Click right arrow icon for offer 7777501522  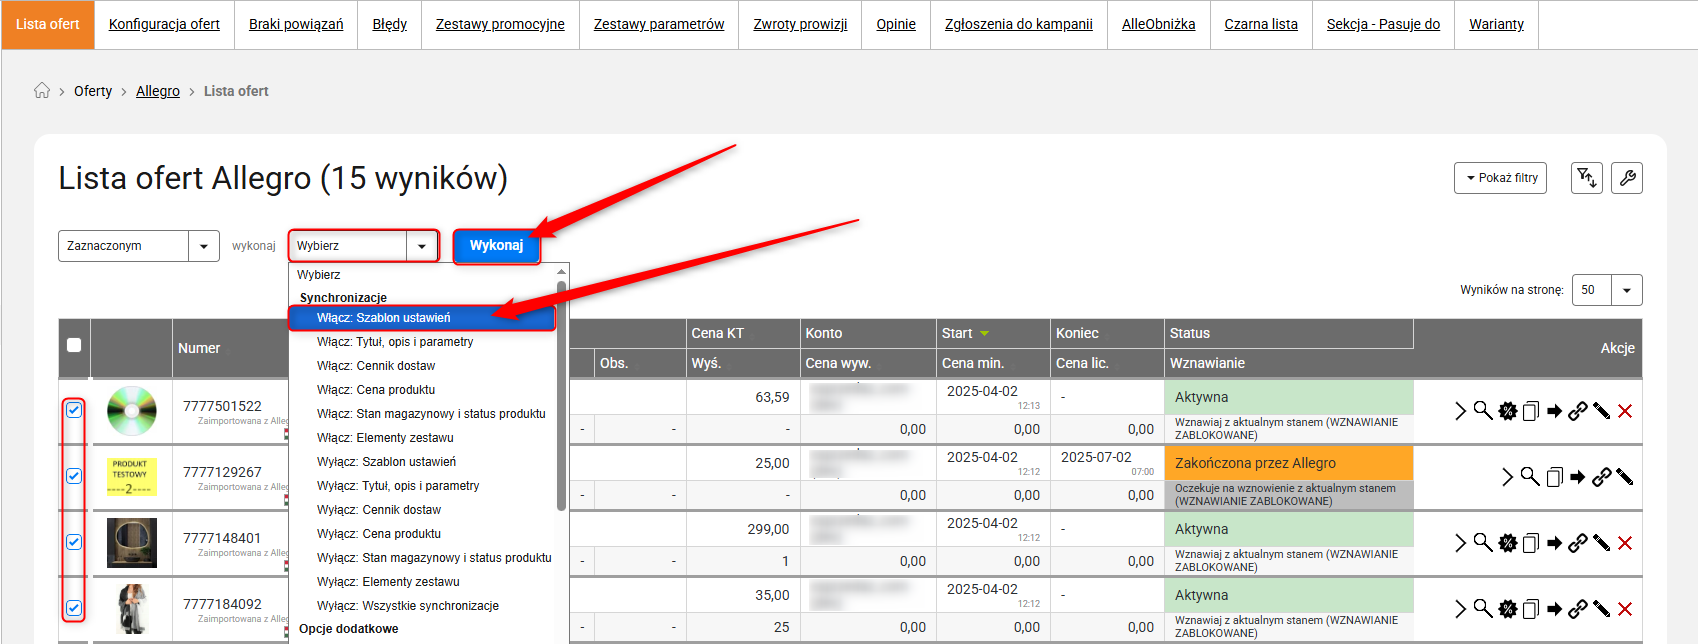pos(1554,411)
